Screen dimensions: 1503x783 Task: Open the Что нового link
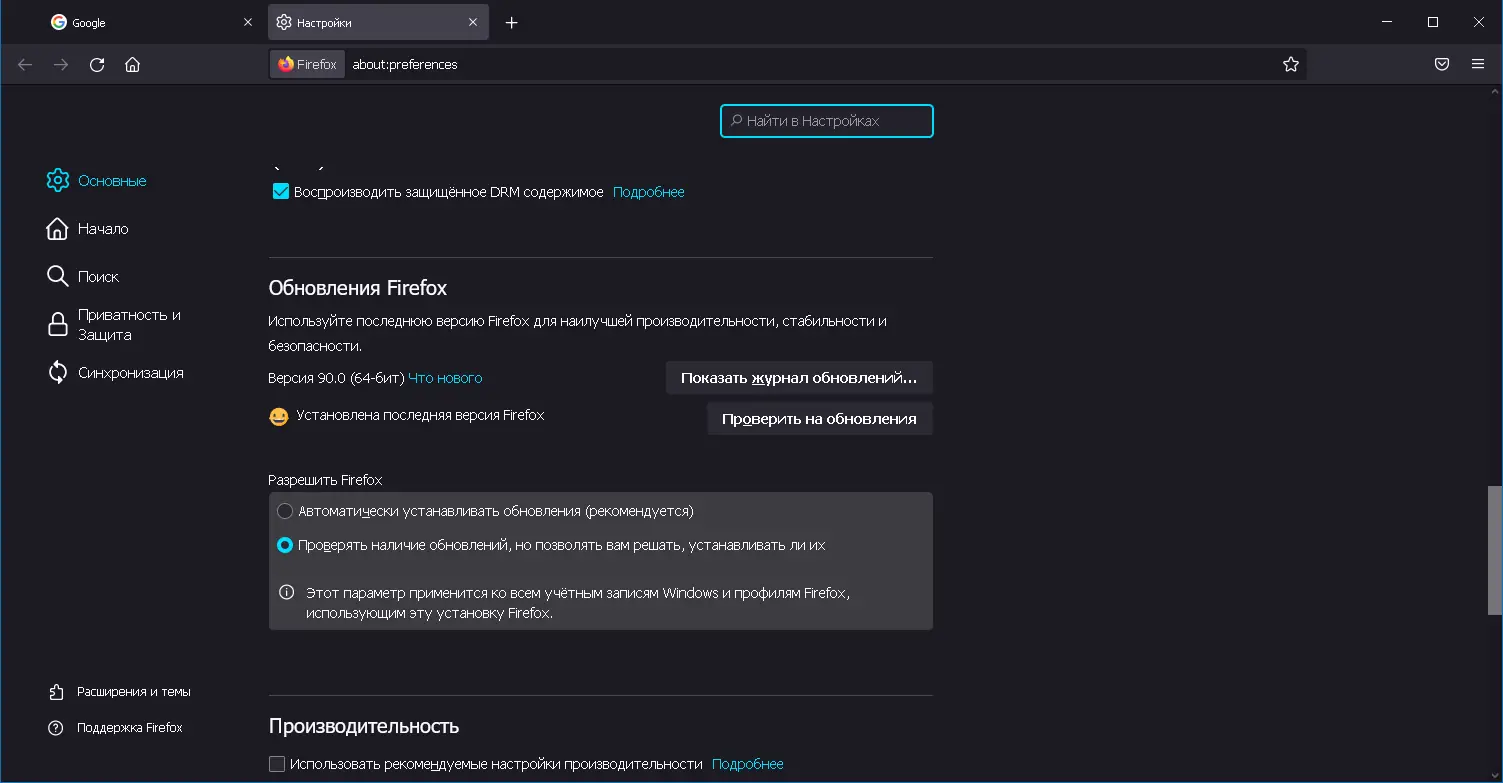point(445,378)
